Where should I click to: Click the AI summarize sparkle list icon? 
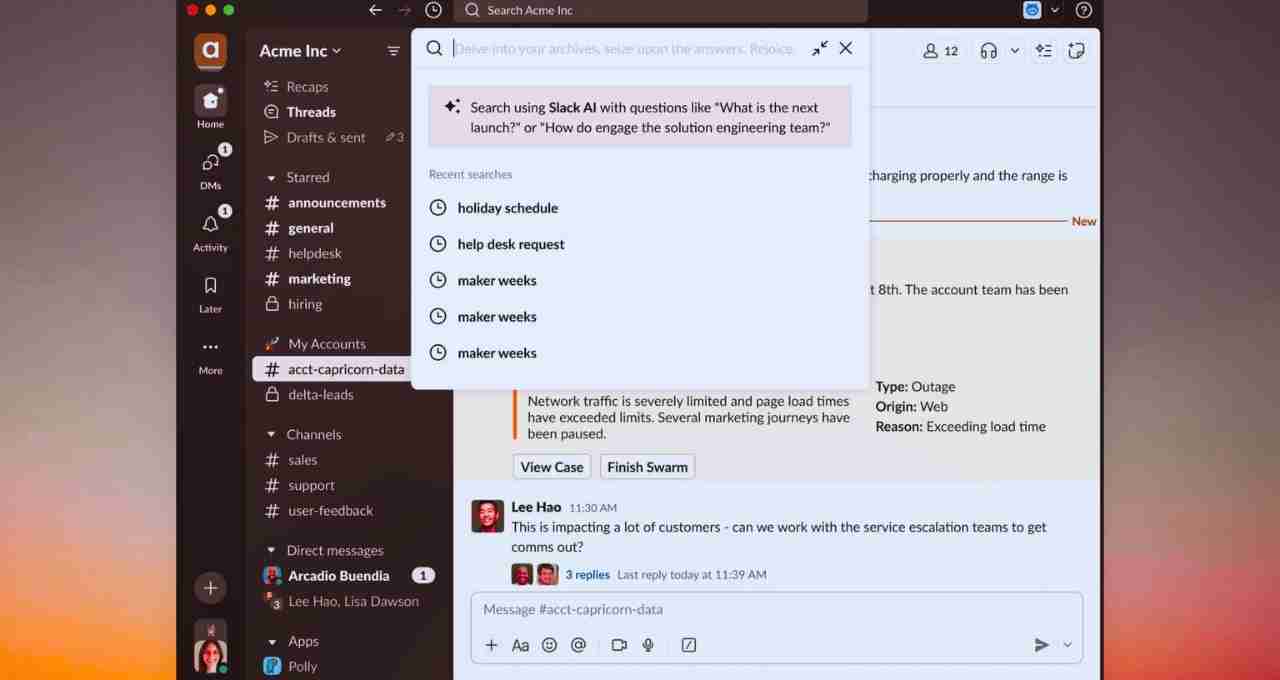pos(1044,51)
